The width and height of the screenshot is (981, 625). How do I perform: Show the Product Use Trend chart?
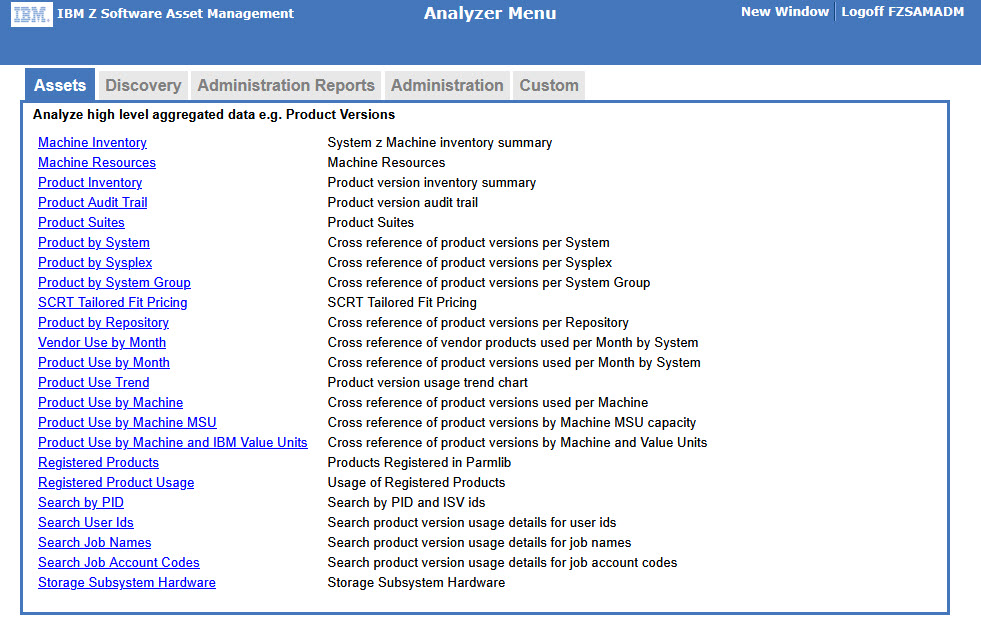tap(93, 383)
